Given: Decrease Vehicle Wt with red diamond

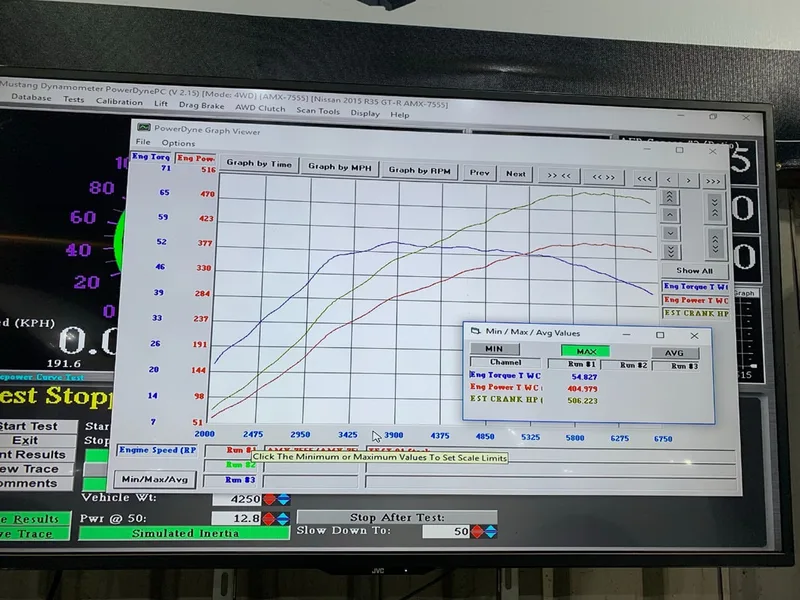Looking at the screenshot, I should tap(269, 499).
